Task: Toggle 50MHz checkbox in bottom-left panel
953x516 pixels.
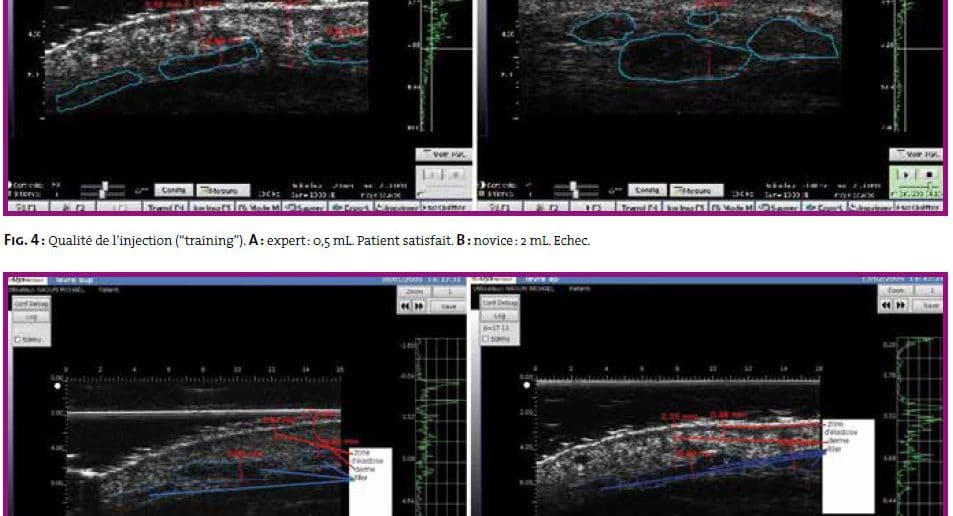Action: (x=19, y=339)
